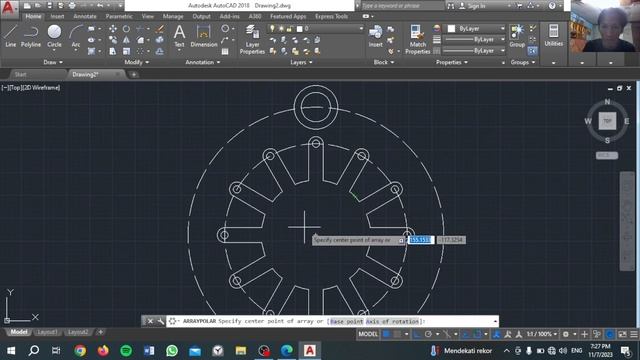Screen dimensions: 640x360
Task: Click the Scale tool in Modify panel
Action: (x=127, y=51)
